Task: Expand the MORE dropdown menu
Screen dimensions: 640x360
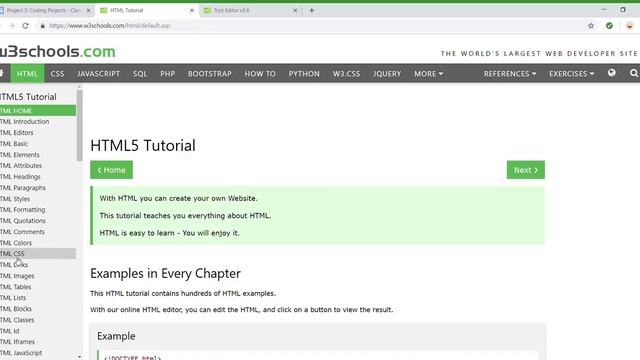Action: pos(428,73)
